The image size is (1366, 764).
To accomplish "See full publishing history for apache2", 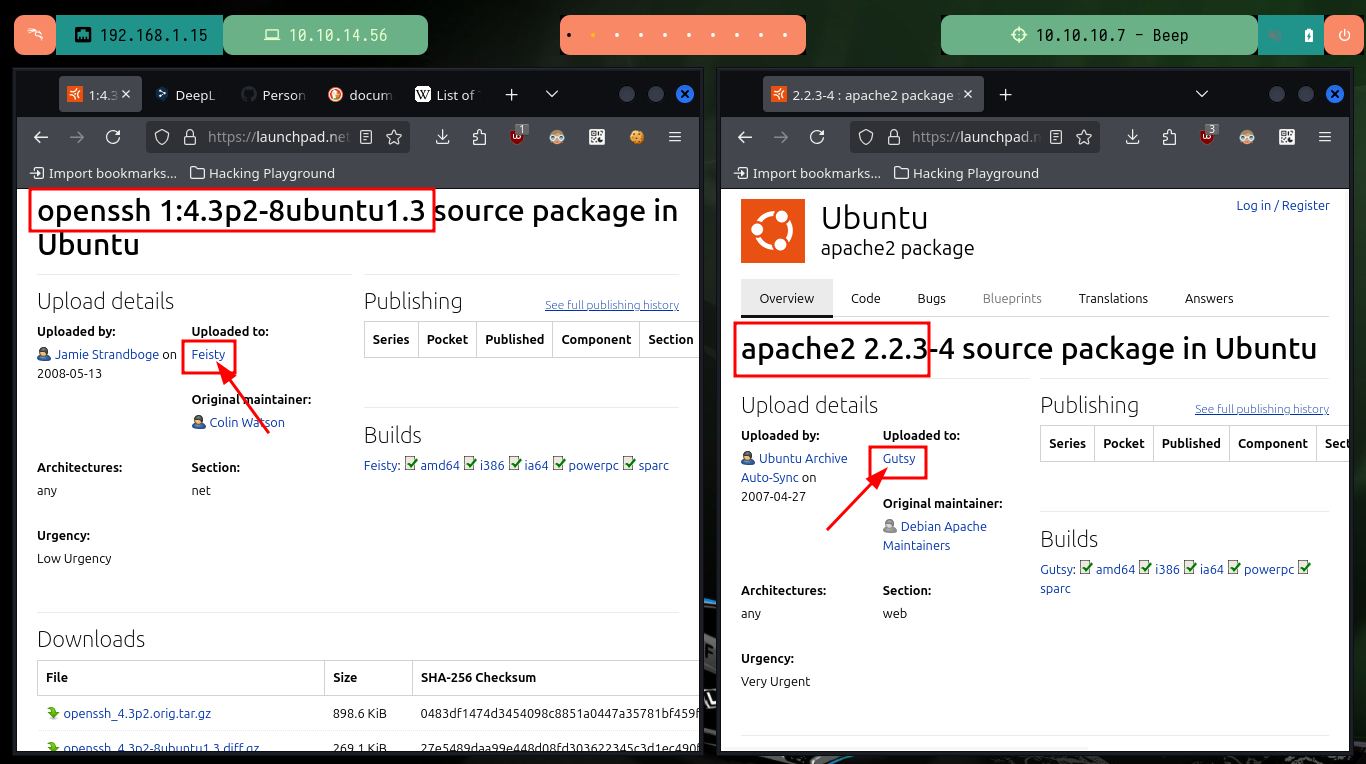I will tap(1262, 409).
